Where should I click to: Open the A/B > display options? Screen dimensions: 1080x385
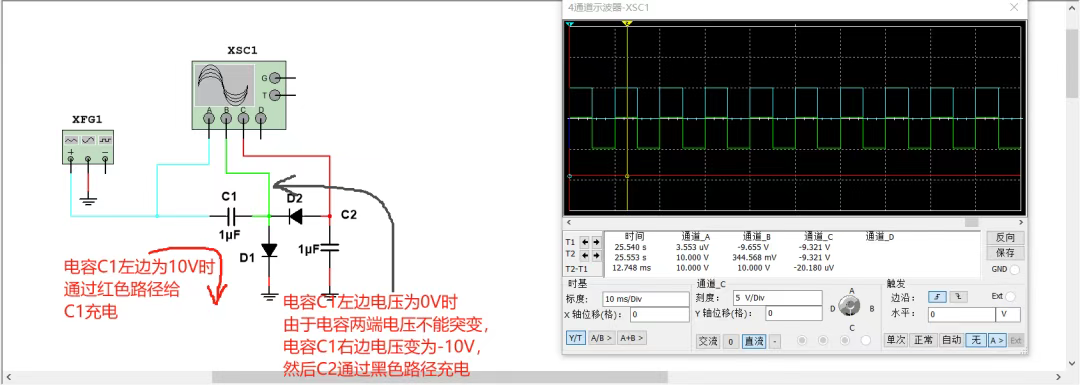point(601,338)
